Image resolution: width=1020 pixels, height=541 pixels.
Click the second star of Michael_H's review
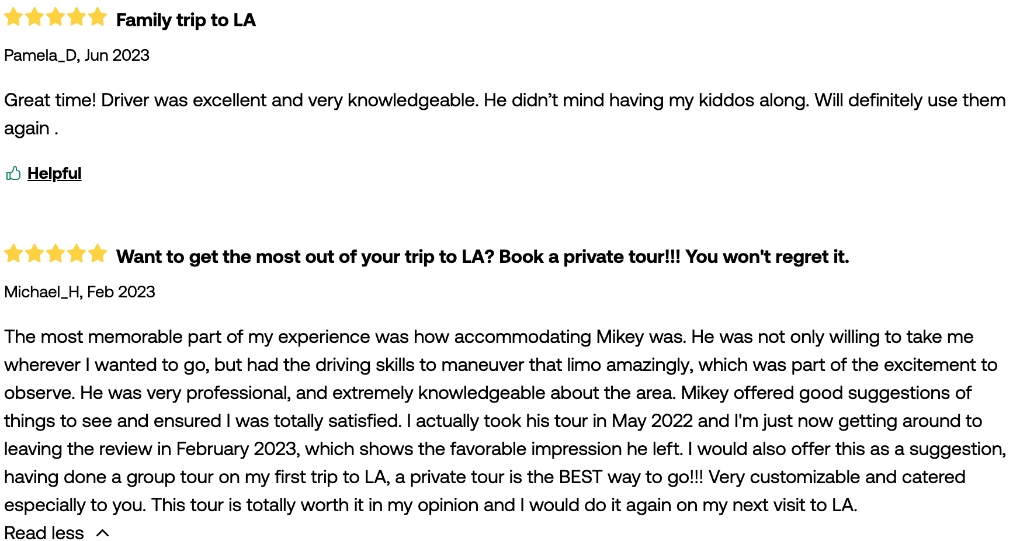pos(34,254)
